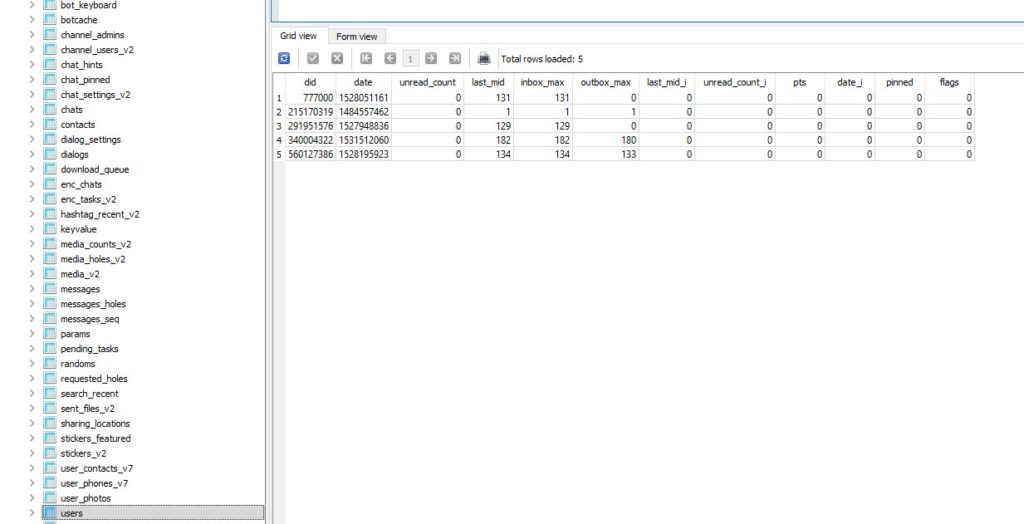Select the table icon next to user_photos
The height and width of the screenshot is (524, 1024).
[50, 498]
